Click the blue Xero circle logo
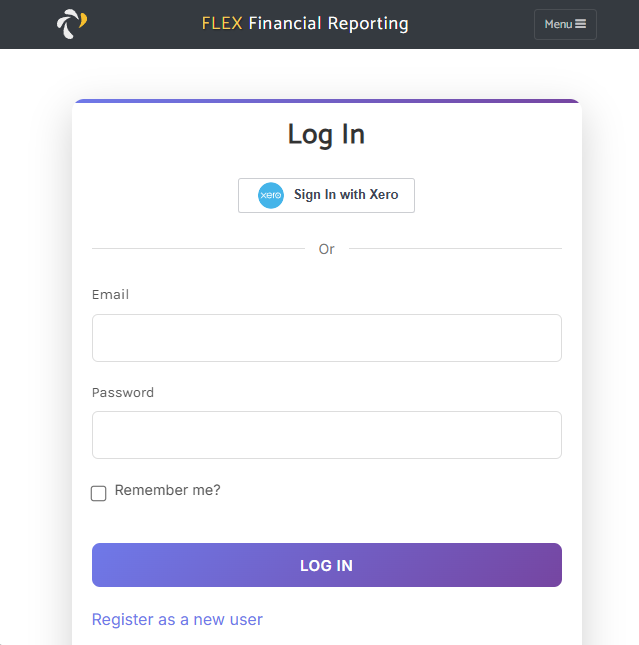The height and width of the screenshot is (645, 639). point(271,195)
